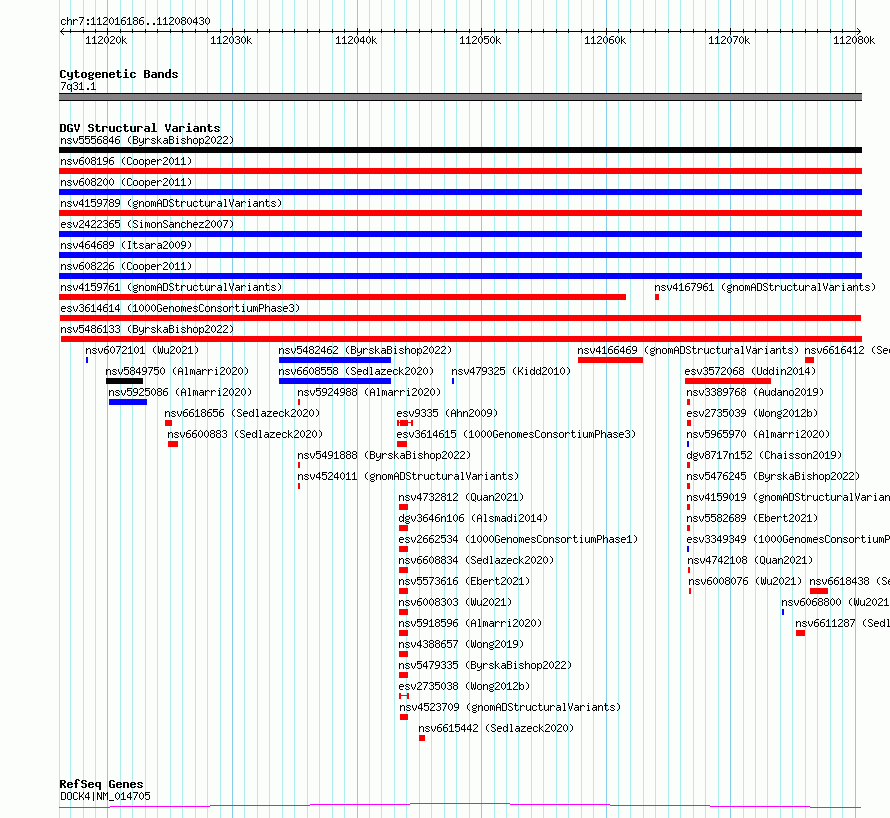Click the nsv5486133 (ByrskaBishop2022) label
The image size is (890, 818).
pos(147,329)
